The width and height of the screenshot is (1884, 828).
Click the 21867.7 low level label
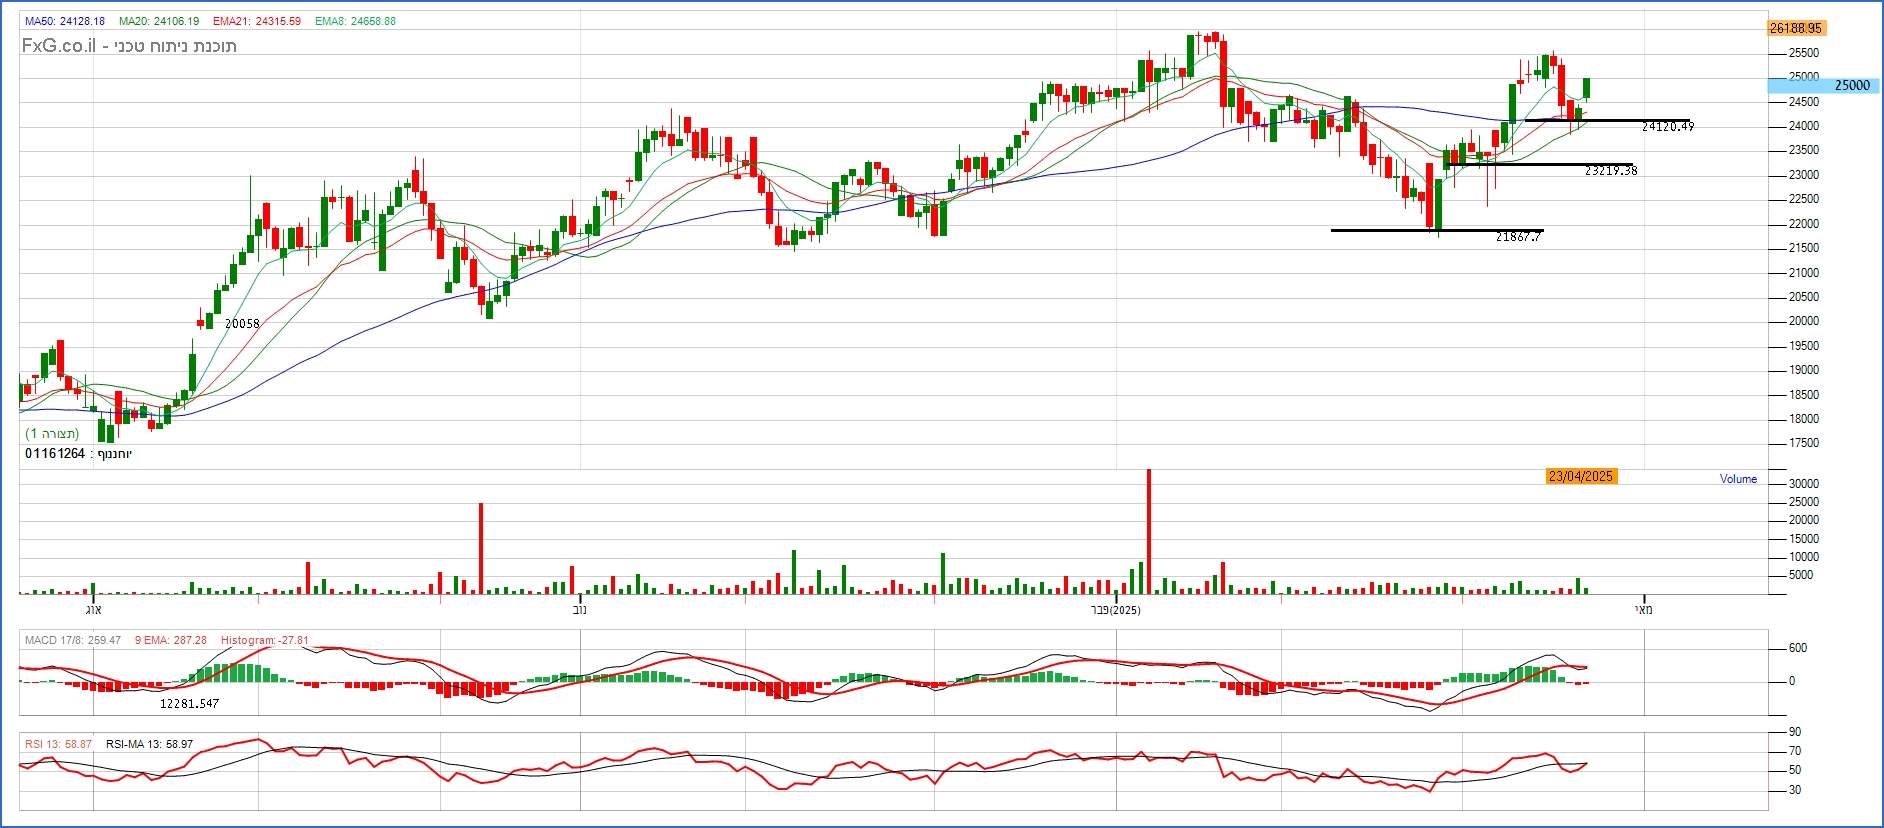tap(1517, 237)
